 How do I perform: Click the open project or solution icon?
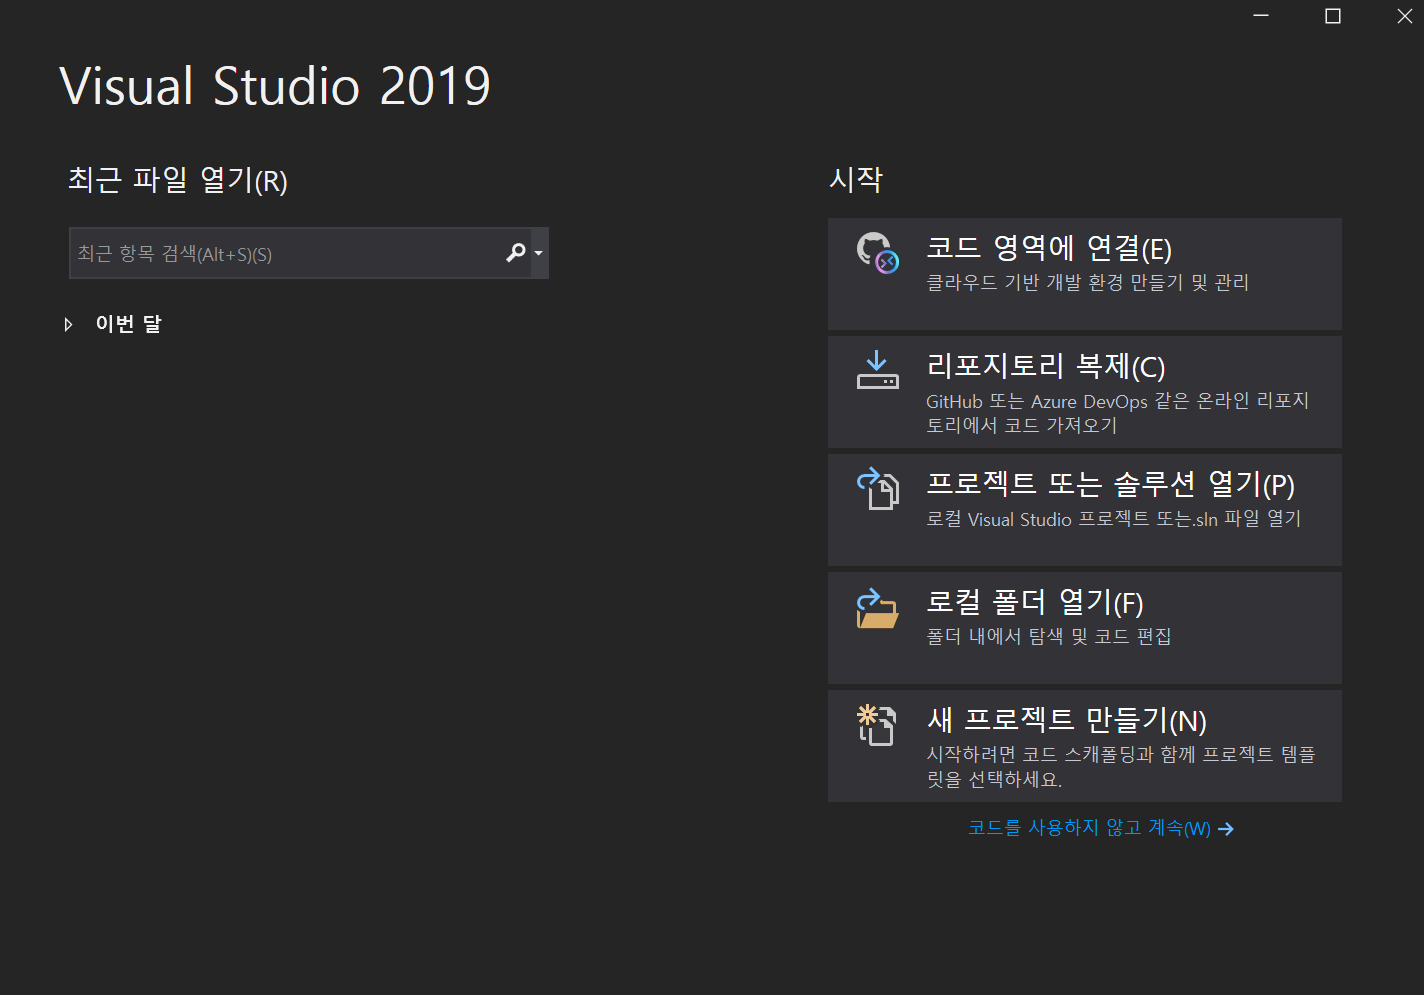coord(878,488)
